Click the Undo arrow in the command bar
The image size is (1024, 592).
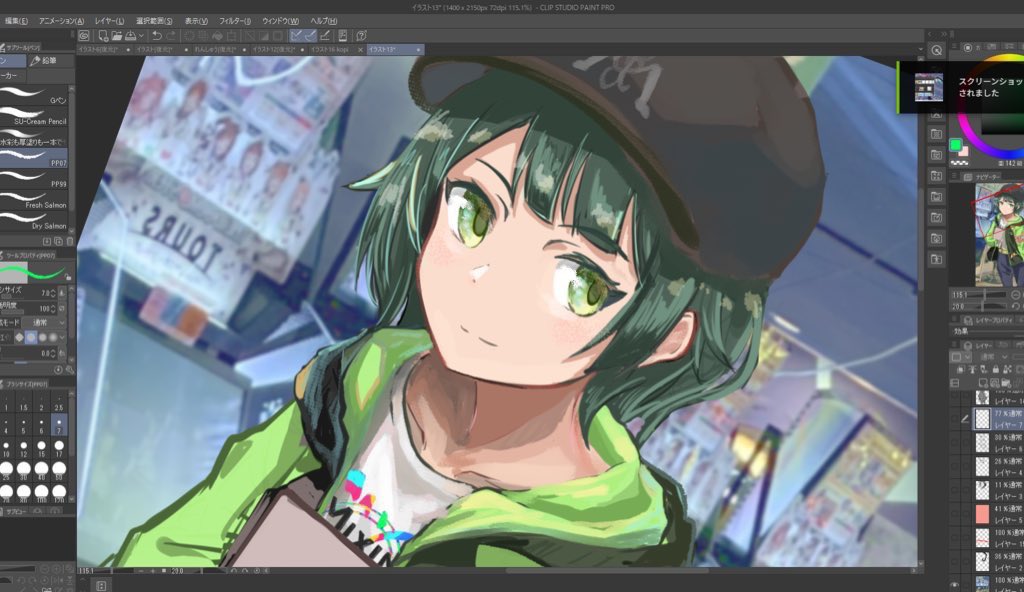156,36
